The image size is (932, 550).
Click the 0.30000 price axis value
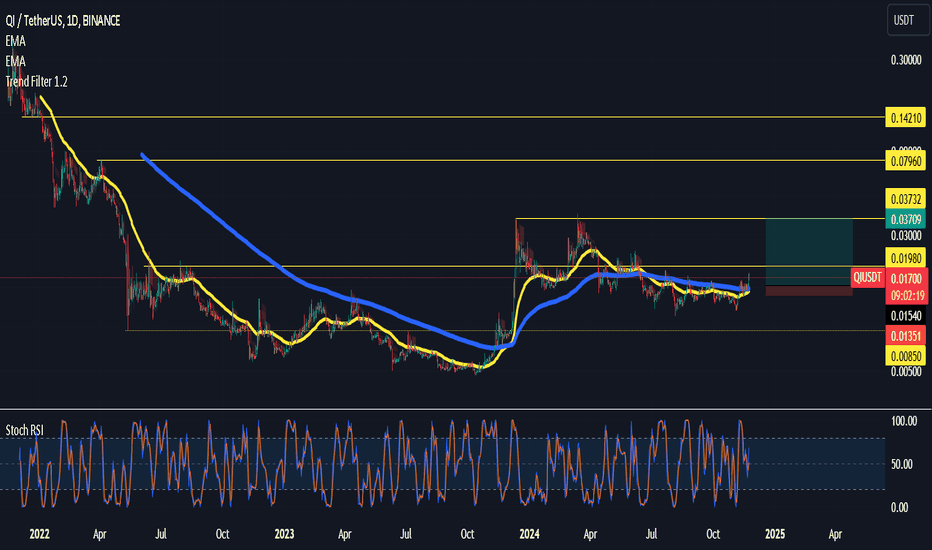tap(906, 60)
